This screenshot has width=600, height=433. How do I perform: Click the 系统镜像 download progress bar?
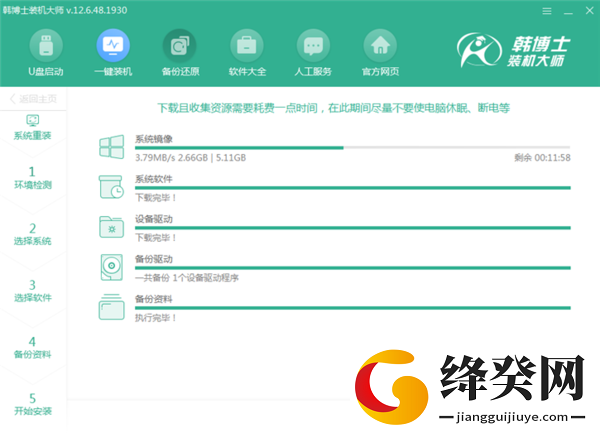tap(352, 148)
